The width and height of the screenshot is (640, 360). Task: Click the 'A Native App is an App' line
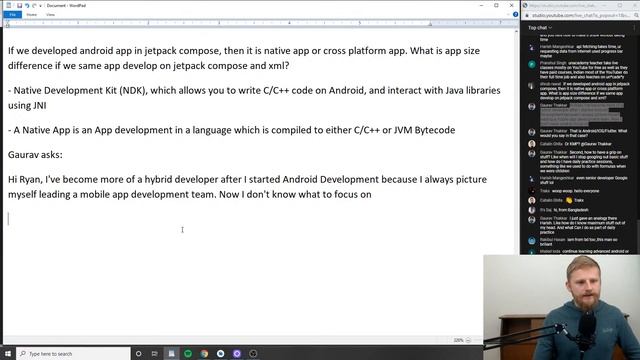[231, 130]
